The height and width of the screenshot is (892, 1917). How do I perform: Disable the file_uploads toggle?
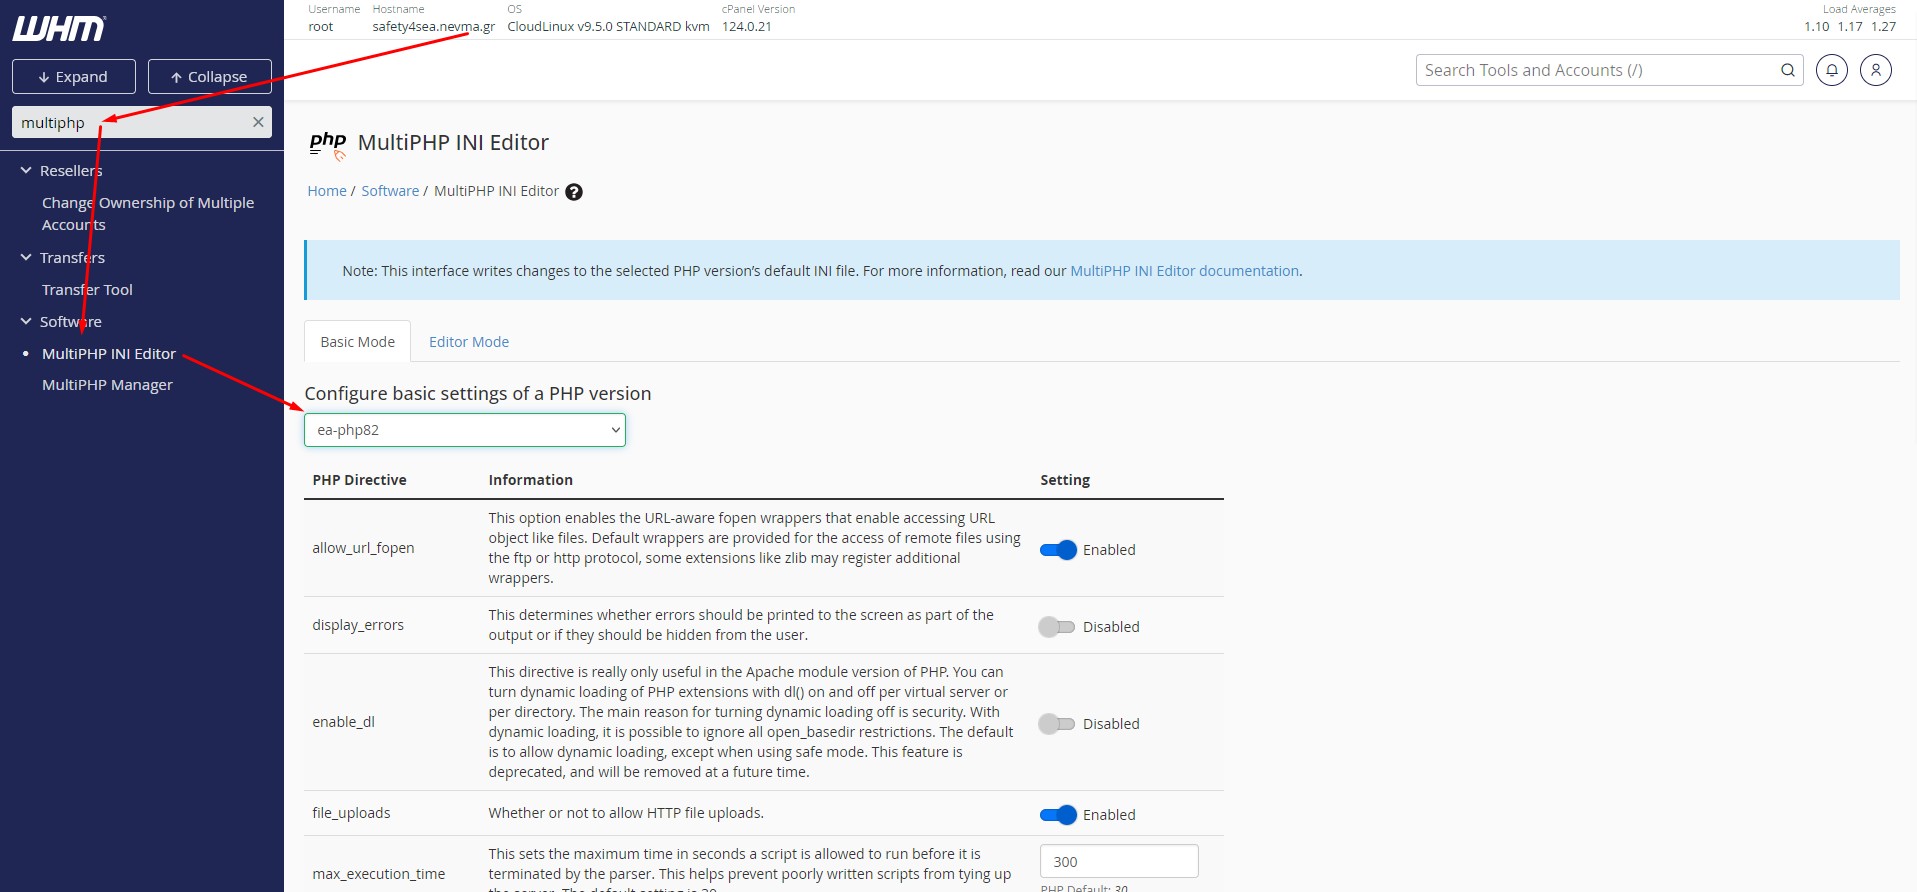(1057, 815)
